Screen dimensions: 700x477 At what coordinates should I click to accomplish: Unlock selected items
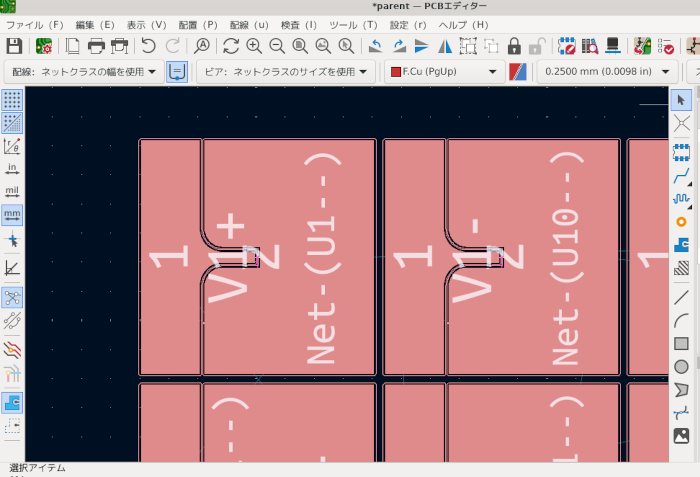(x=537, y=46)
